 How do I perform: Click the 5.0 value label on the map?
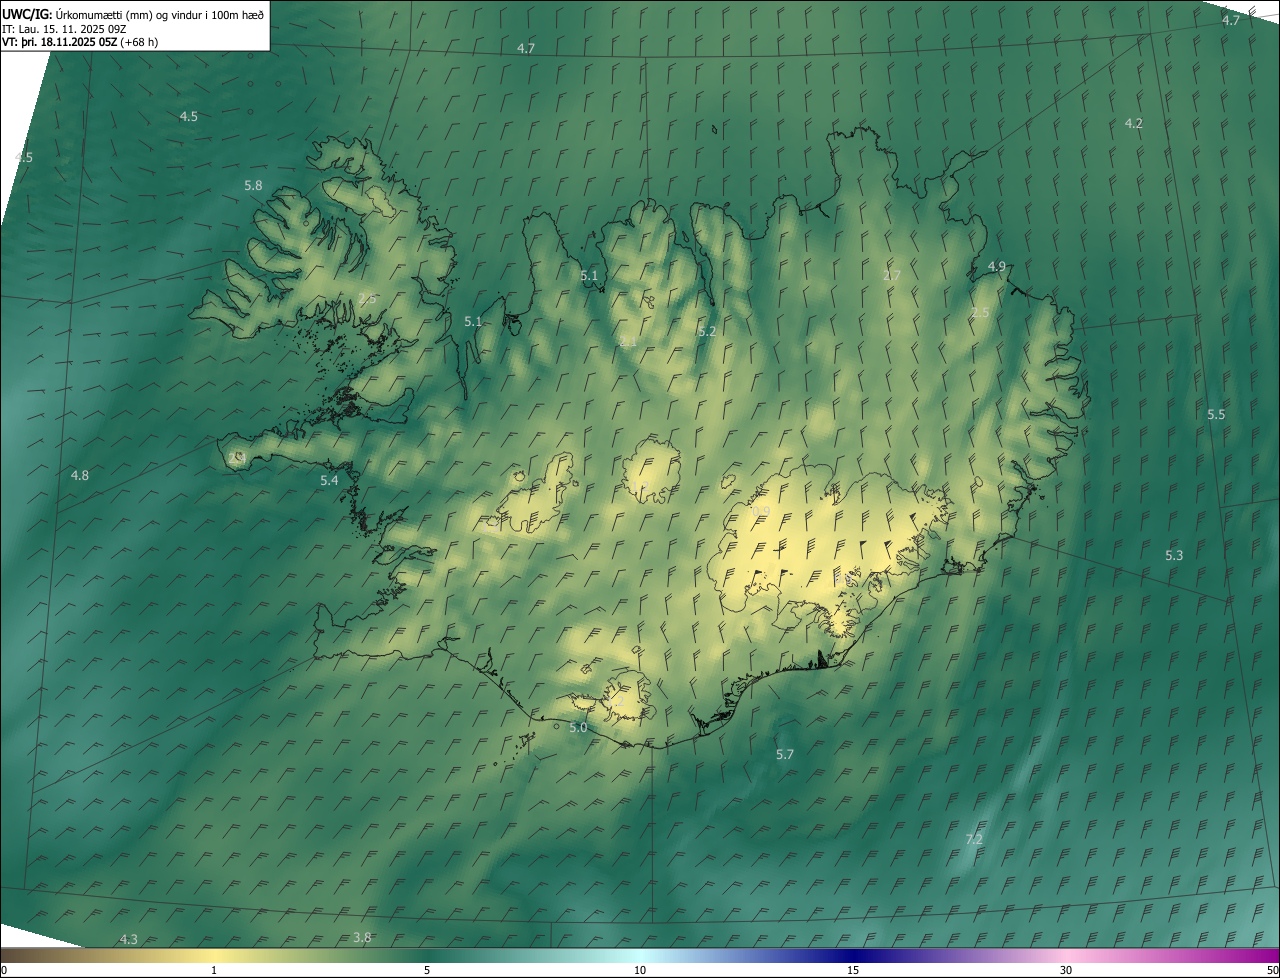(x=578, y=728)
